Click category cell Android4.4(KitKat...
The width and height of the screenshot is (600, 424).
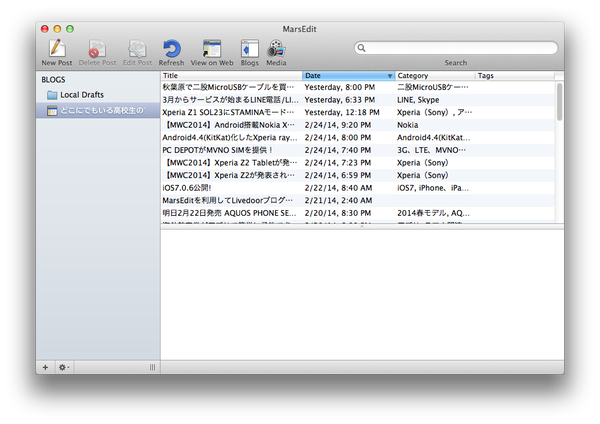(434, 137)
